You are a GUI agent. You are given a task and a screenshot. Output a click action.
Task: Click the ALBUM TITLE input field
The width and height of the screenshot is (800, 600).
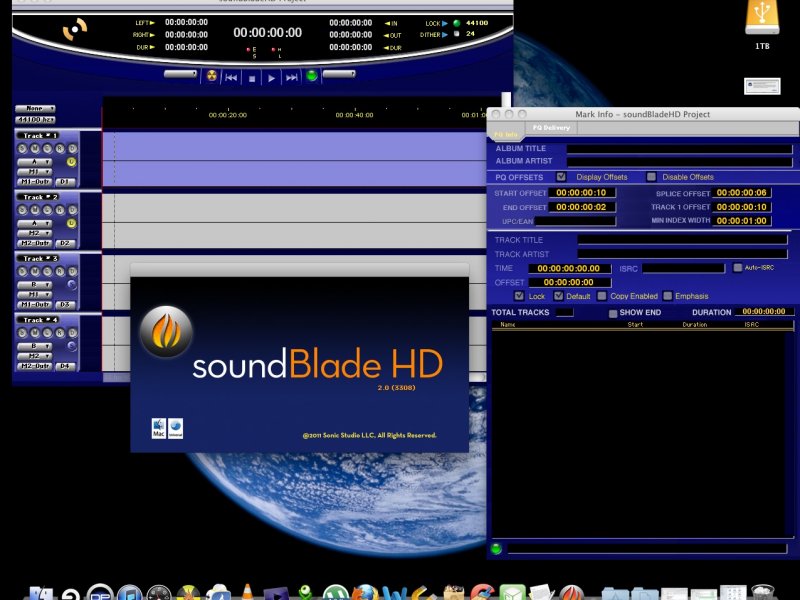(680, 148)
